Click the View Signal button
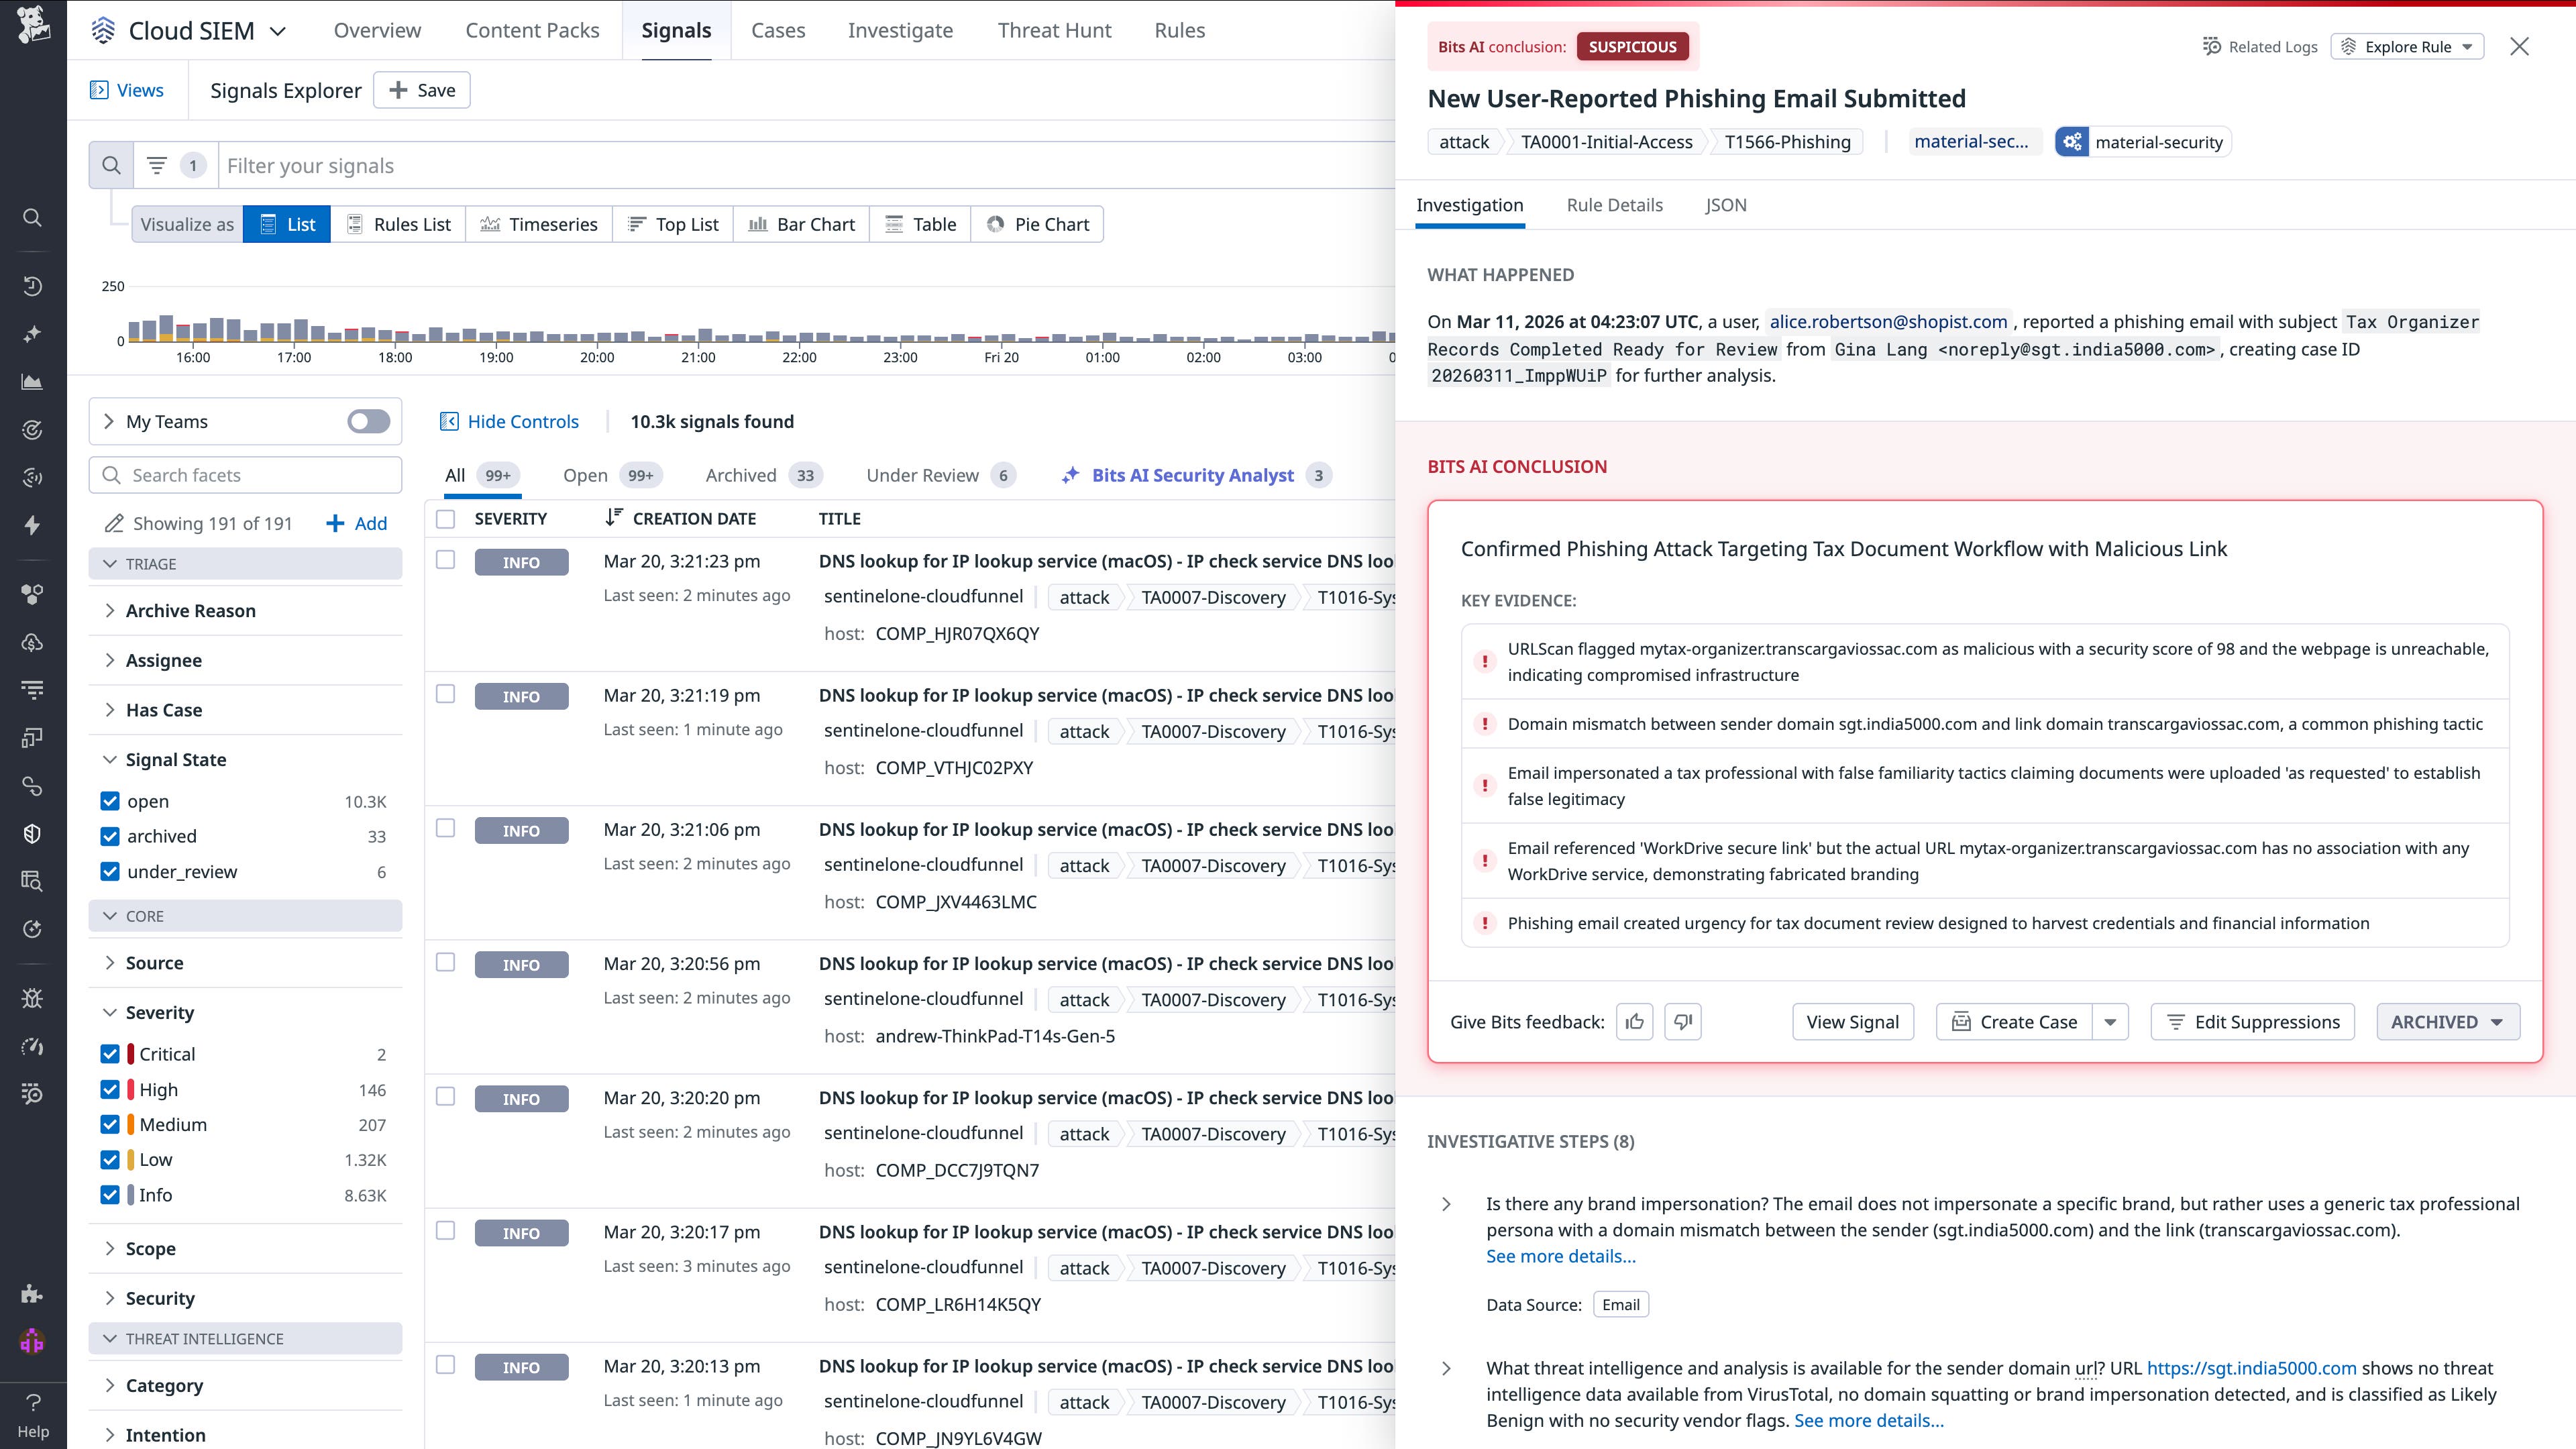Screen dimensions: 2576x1449 pyautogui.click(x=1852, y=1021)
